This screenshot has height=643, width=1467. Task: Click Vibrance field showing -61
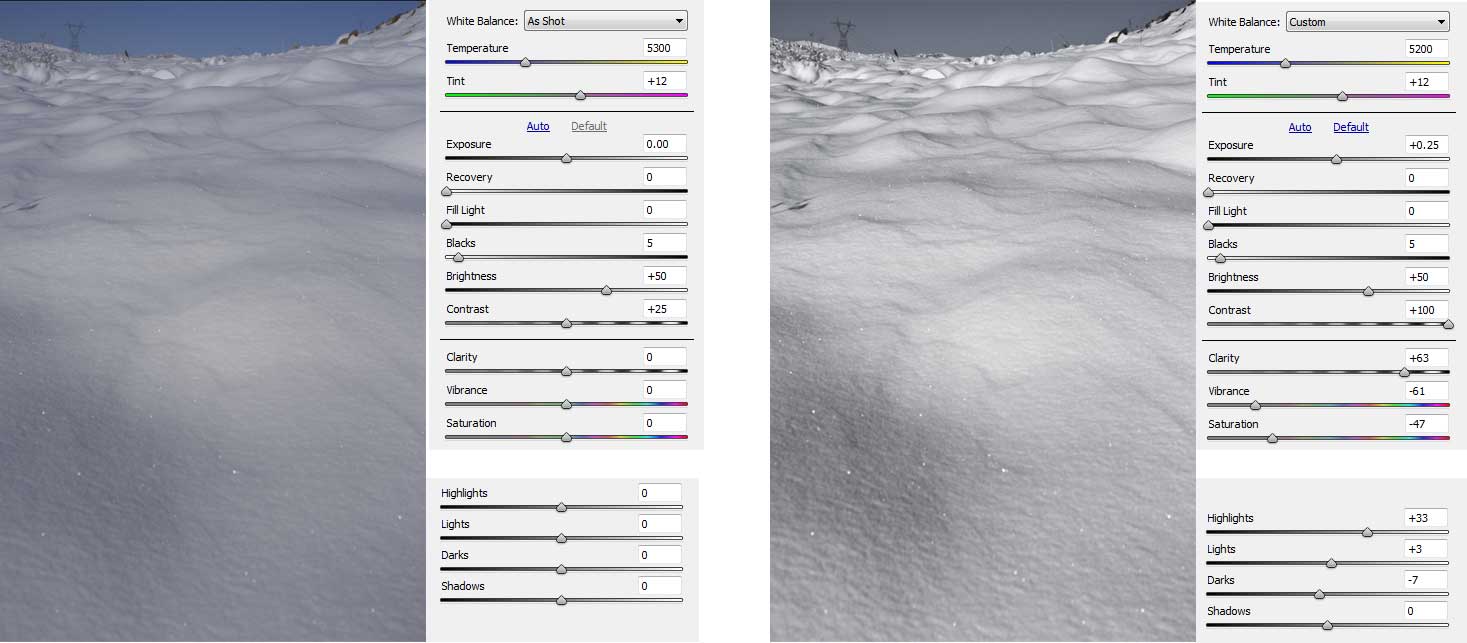tap(1428, 391)
